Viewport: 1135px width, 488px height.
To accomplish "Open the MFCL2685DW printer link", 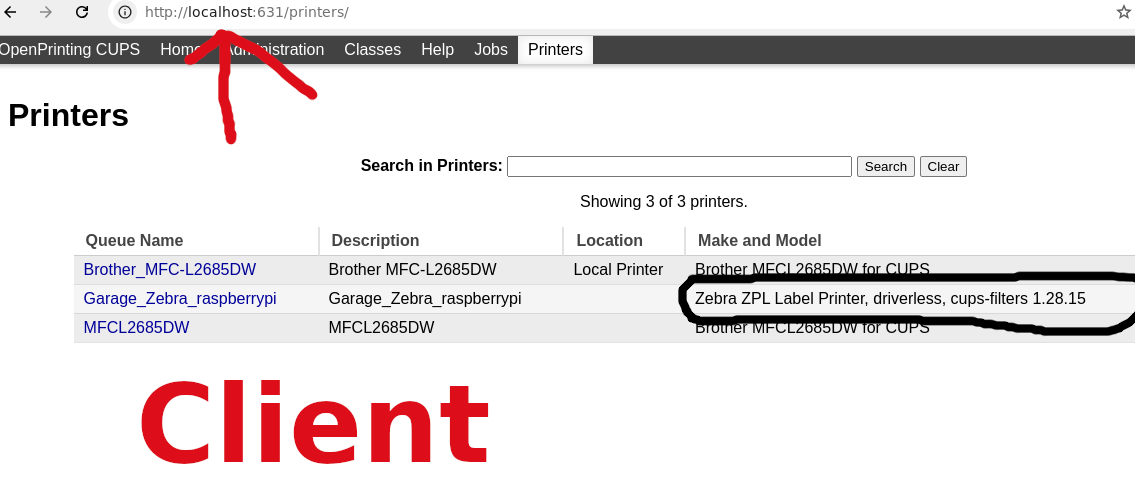I will (136, 328).
